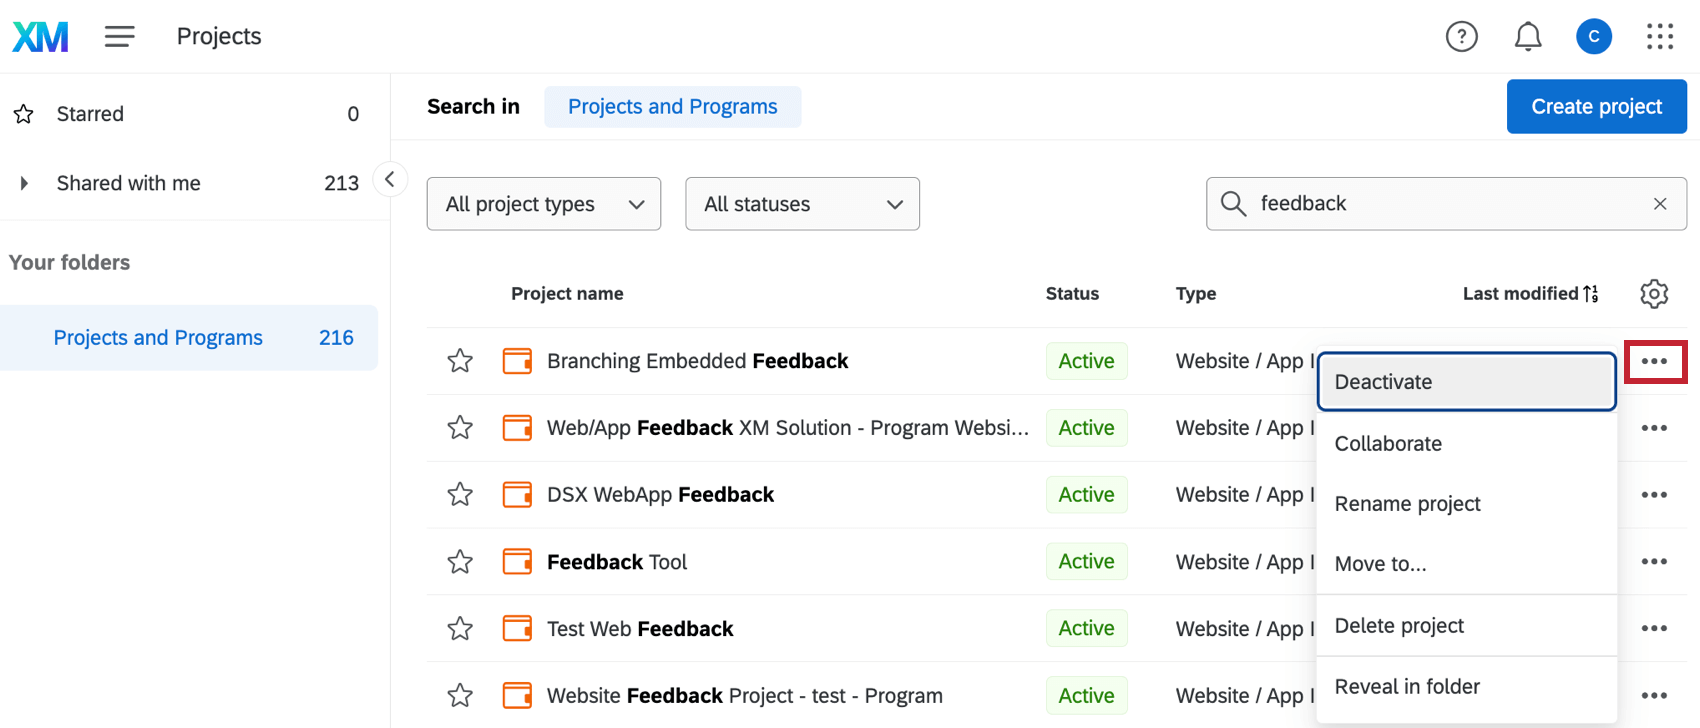Star the Branching Embedded Feedback project

pos(460,361)
